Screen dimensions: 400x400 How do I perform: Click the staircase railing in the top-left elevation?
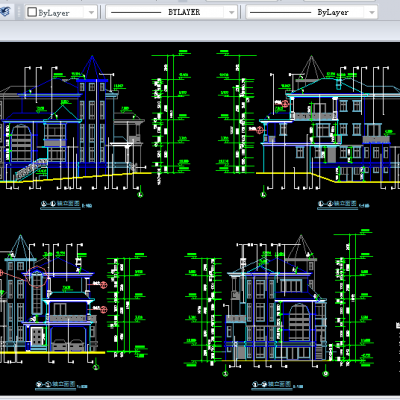click(x=31, y=169)
